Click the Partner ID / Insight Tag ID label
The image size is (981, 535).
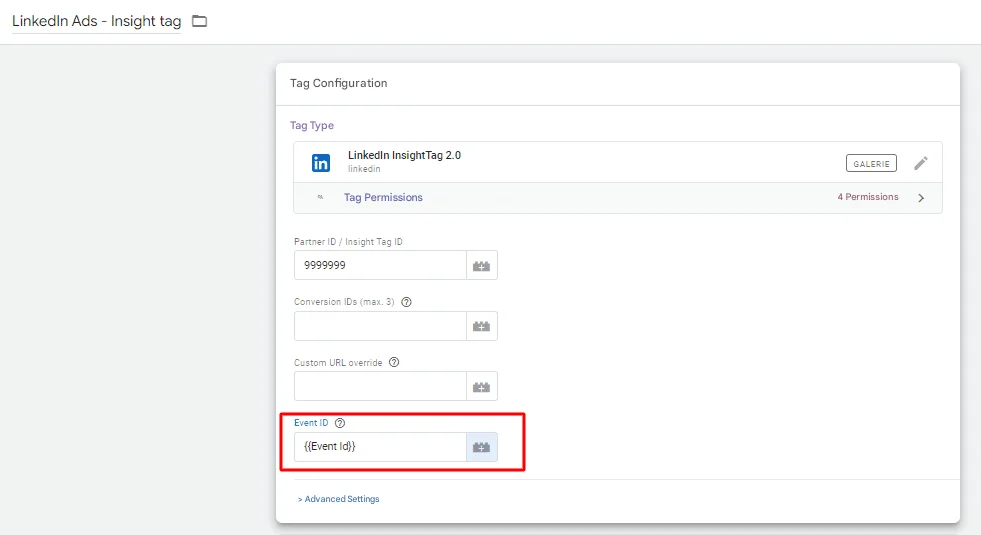click(348, 242)
